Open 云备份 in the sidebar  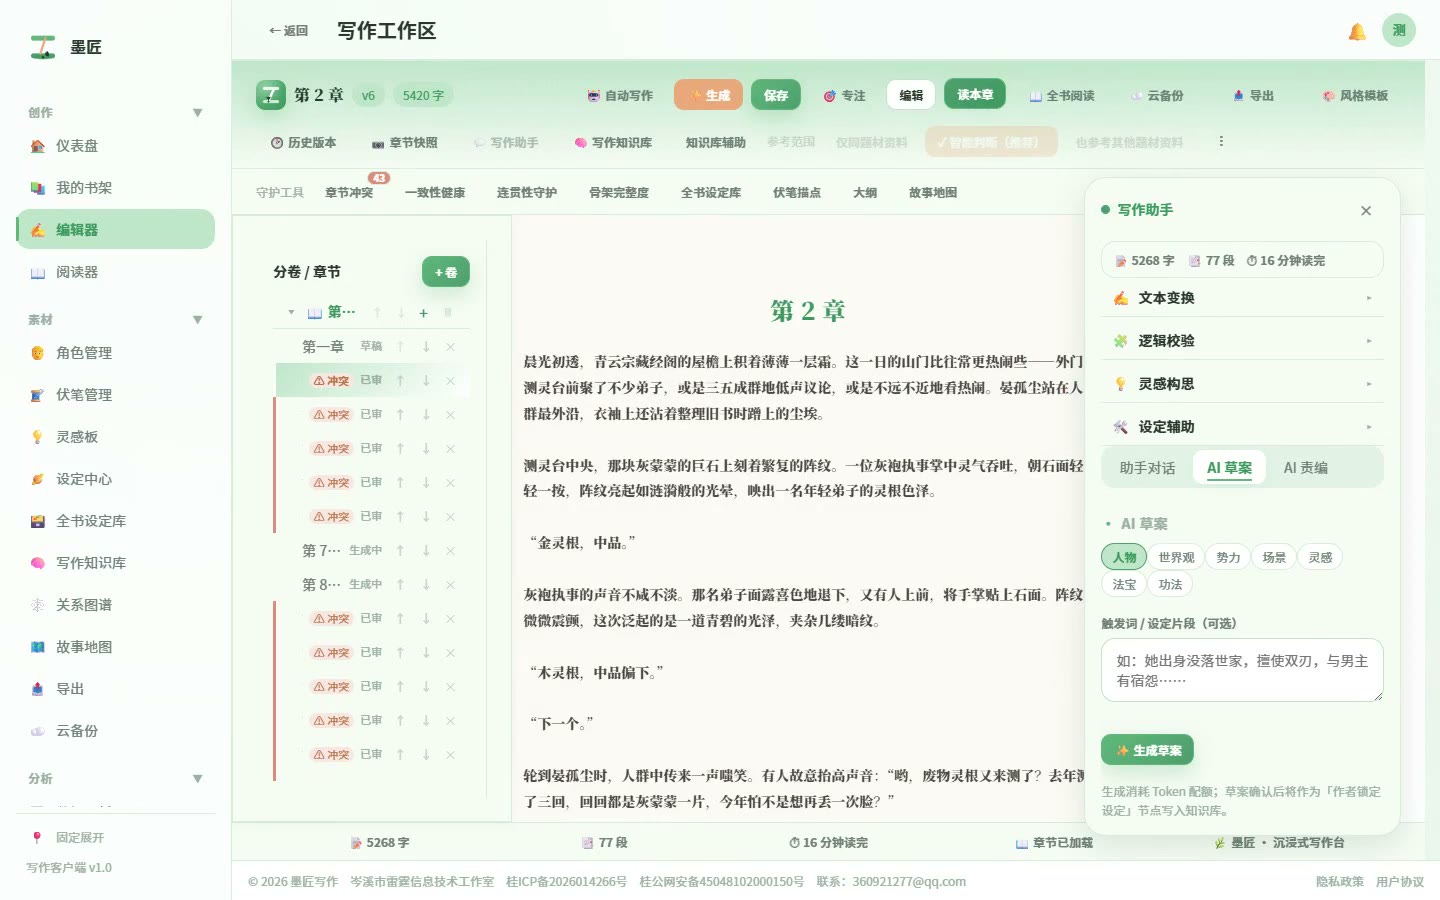coord(116,731)
